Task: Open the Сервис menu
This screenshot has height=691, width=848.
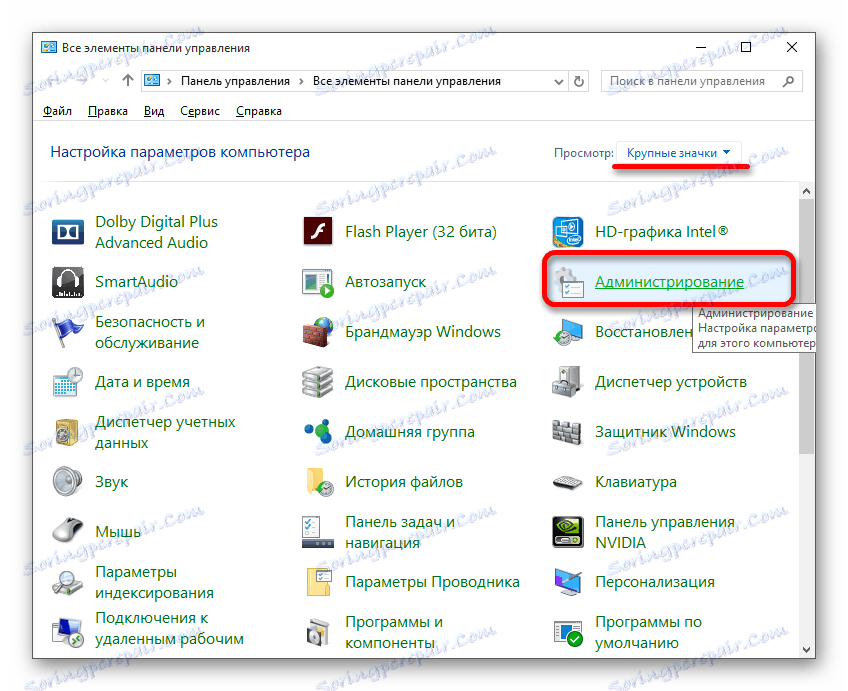Action: [200, 111]
